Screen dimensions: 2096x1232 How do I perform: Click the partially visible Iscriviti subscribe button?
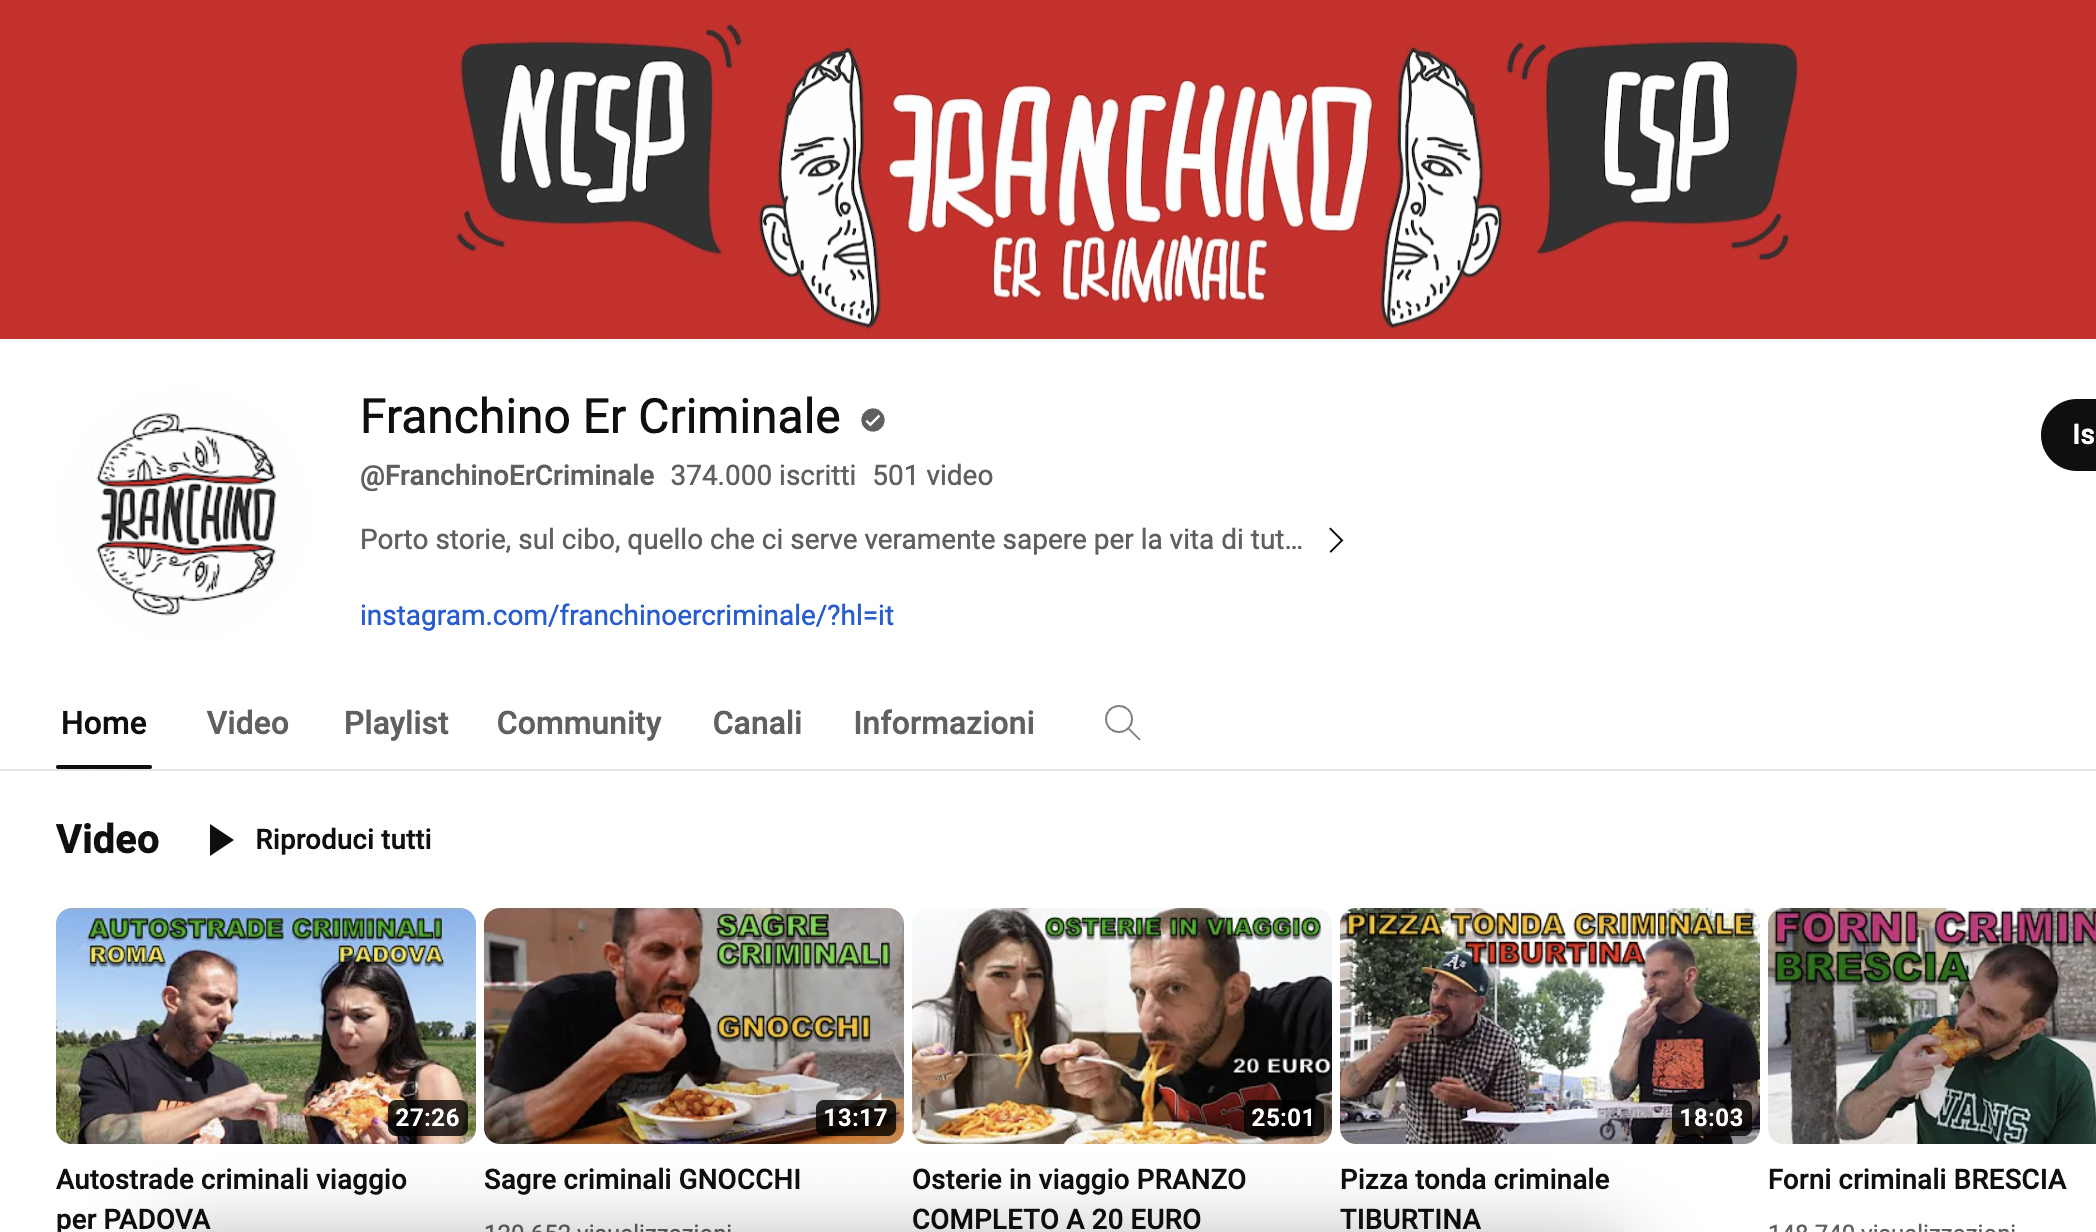[x=2069, y=435]
